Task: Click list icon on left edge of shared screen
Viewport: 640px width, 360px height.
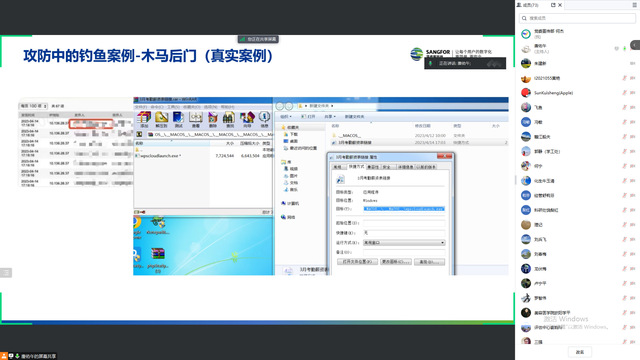Action: coord(6,272)
